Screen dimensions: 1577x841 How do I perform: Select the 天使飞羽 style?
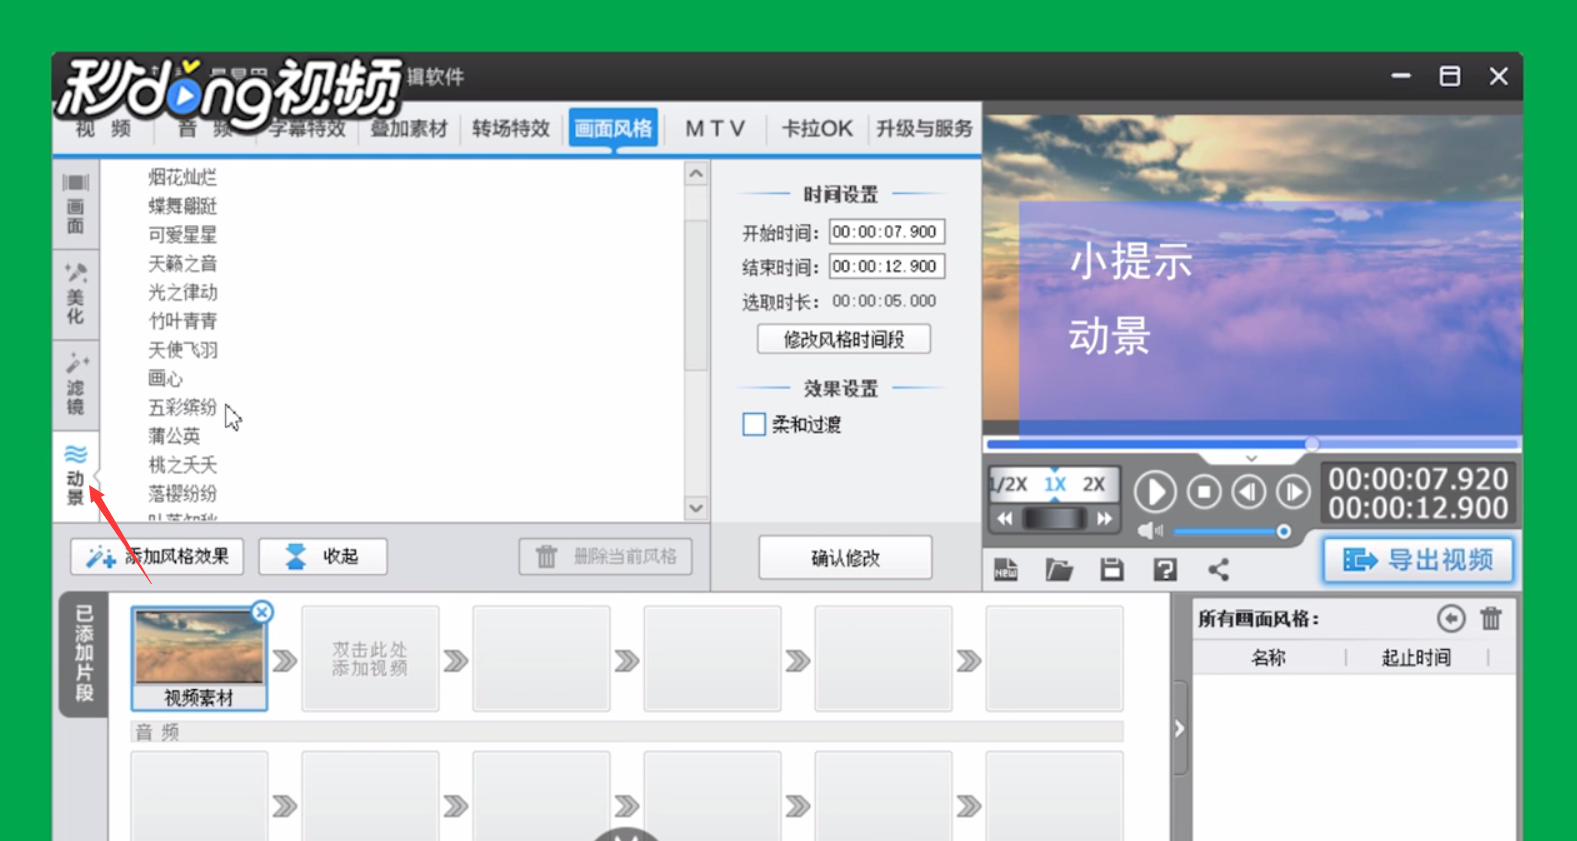182,350
